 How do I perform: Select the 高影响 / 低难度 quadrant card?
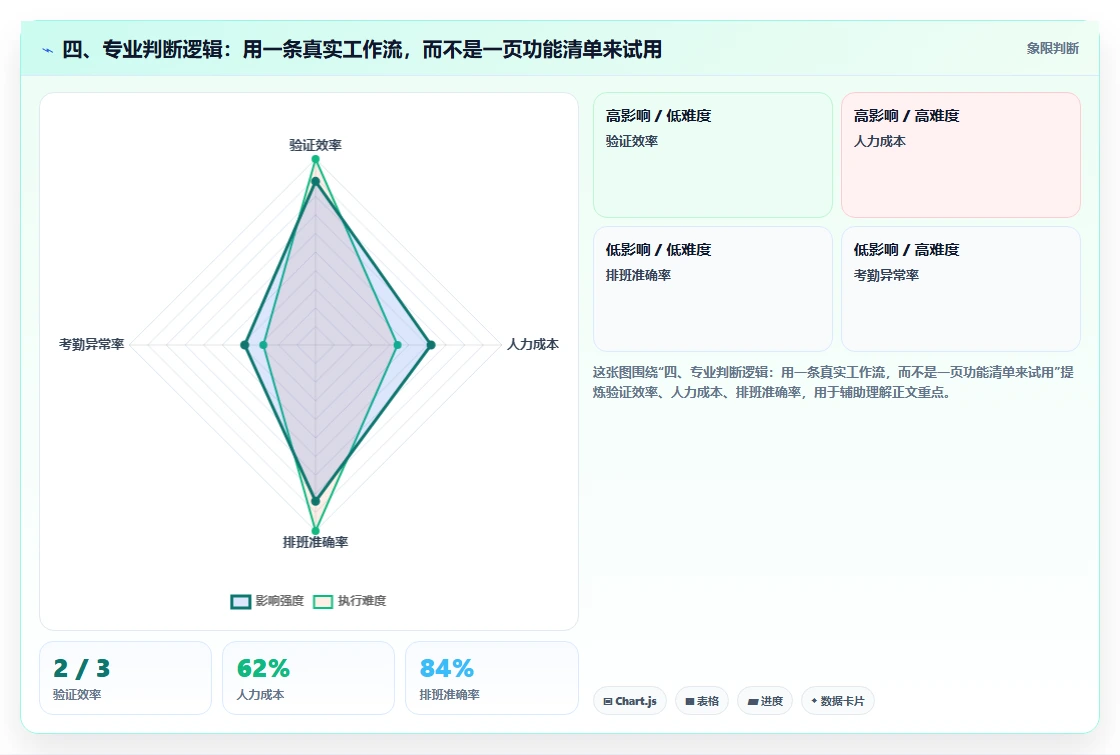(x=713, y=155)
